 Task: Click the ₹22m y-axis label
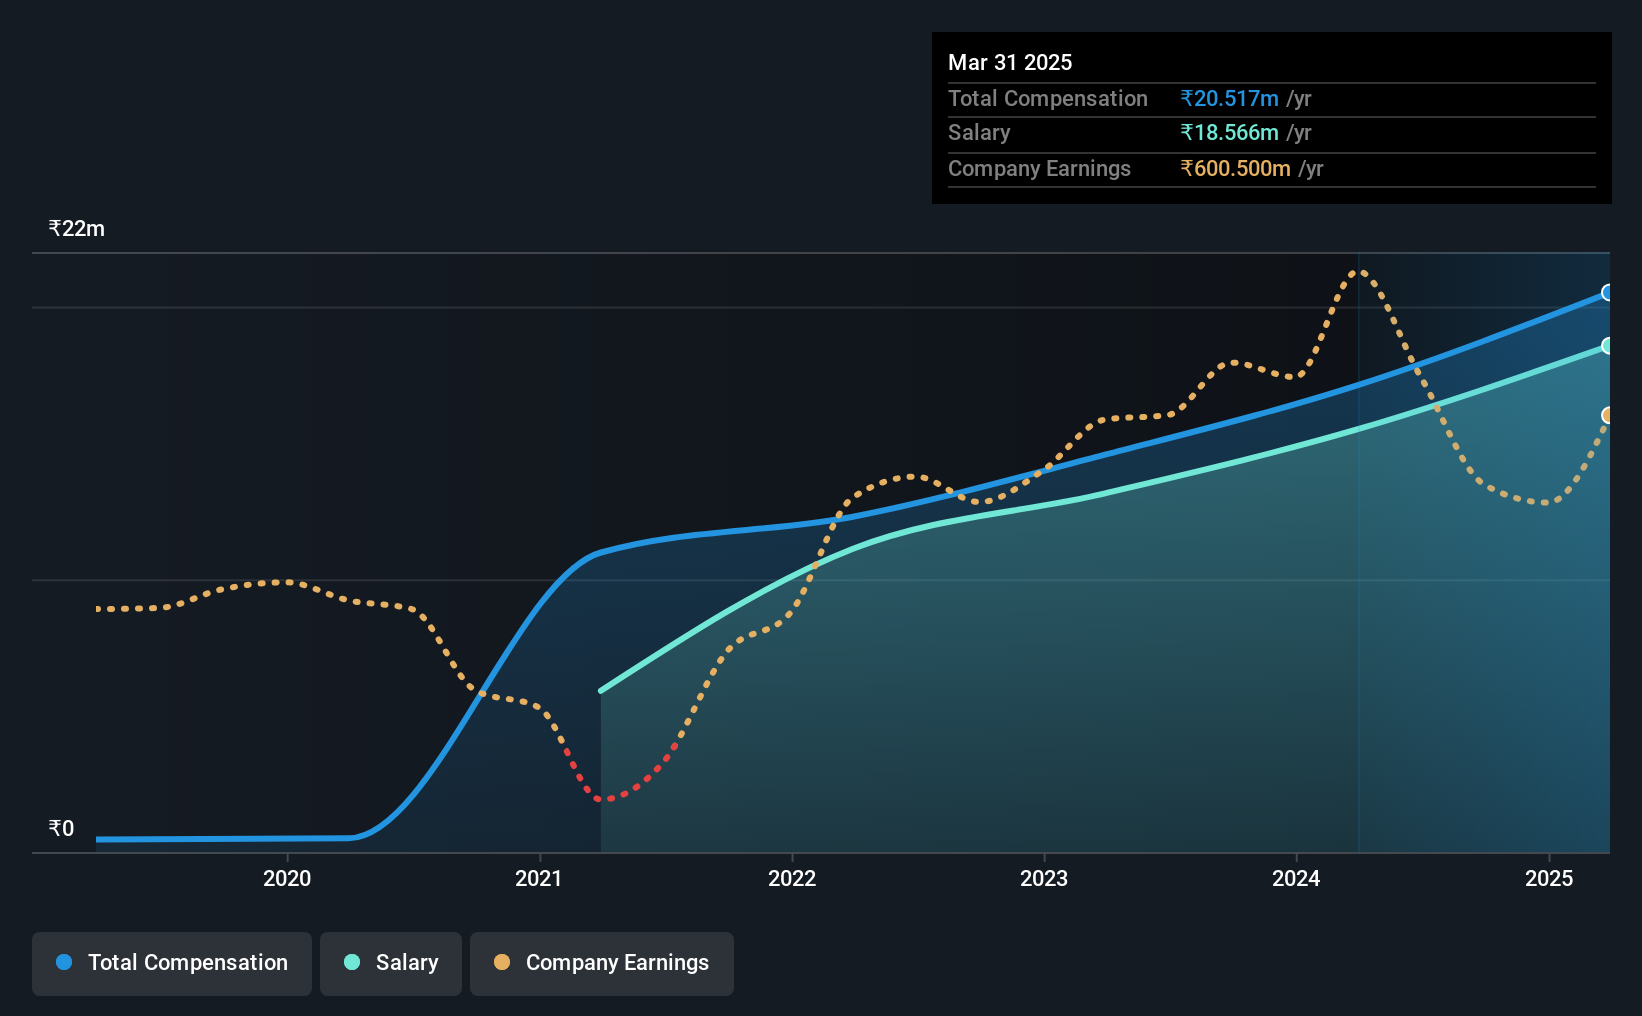click(x=77, y=228)
